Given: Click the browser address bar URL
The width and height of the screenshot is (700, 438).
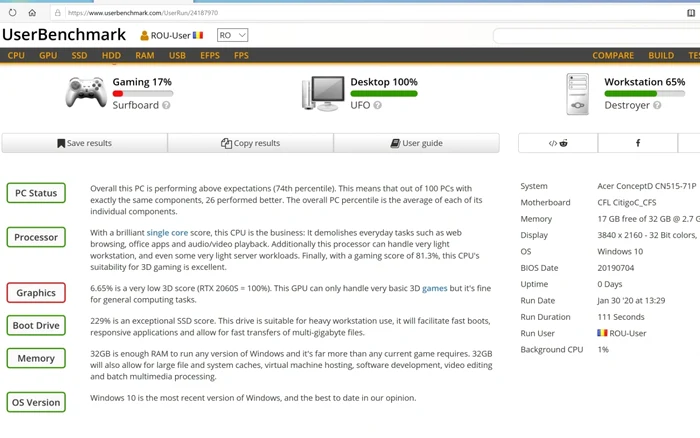Looking at the screenshot, I should tap(143, 13).
